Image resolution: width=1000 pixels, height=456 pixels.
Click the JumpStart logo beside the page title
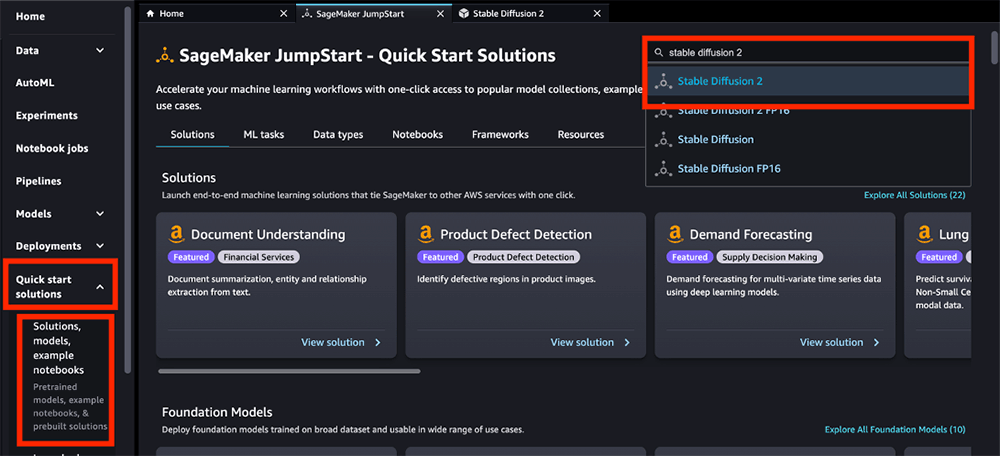coord(165,55)
